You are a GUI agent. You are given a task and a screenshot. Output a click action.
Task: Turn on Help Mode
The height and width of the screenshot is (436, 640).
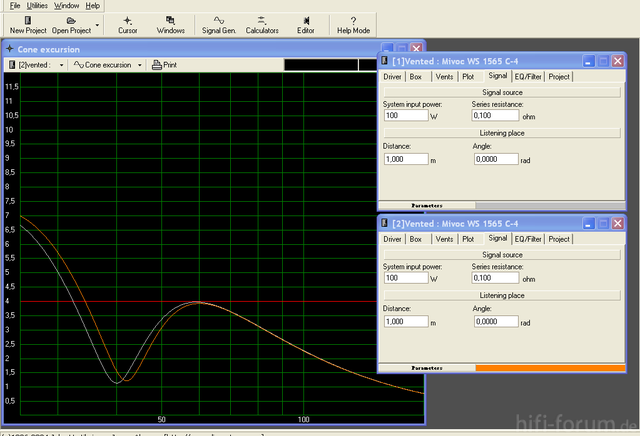click(x=353, y=25)
